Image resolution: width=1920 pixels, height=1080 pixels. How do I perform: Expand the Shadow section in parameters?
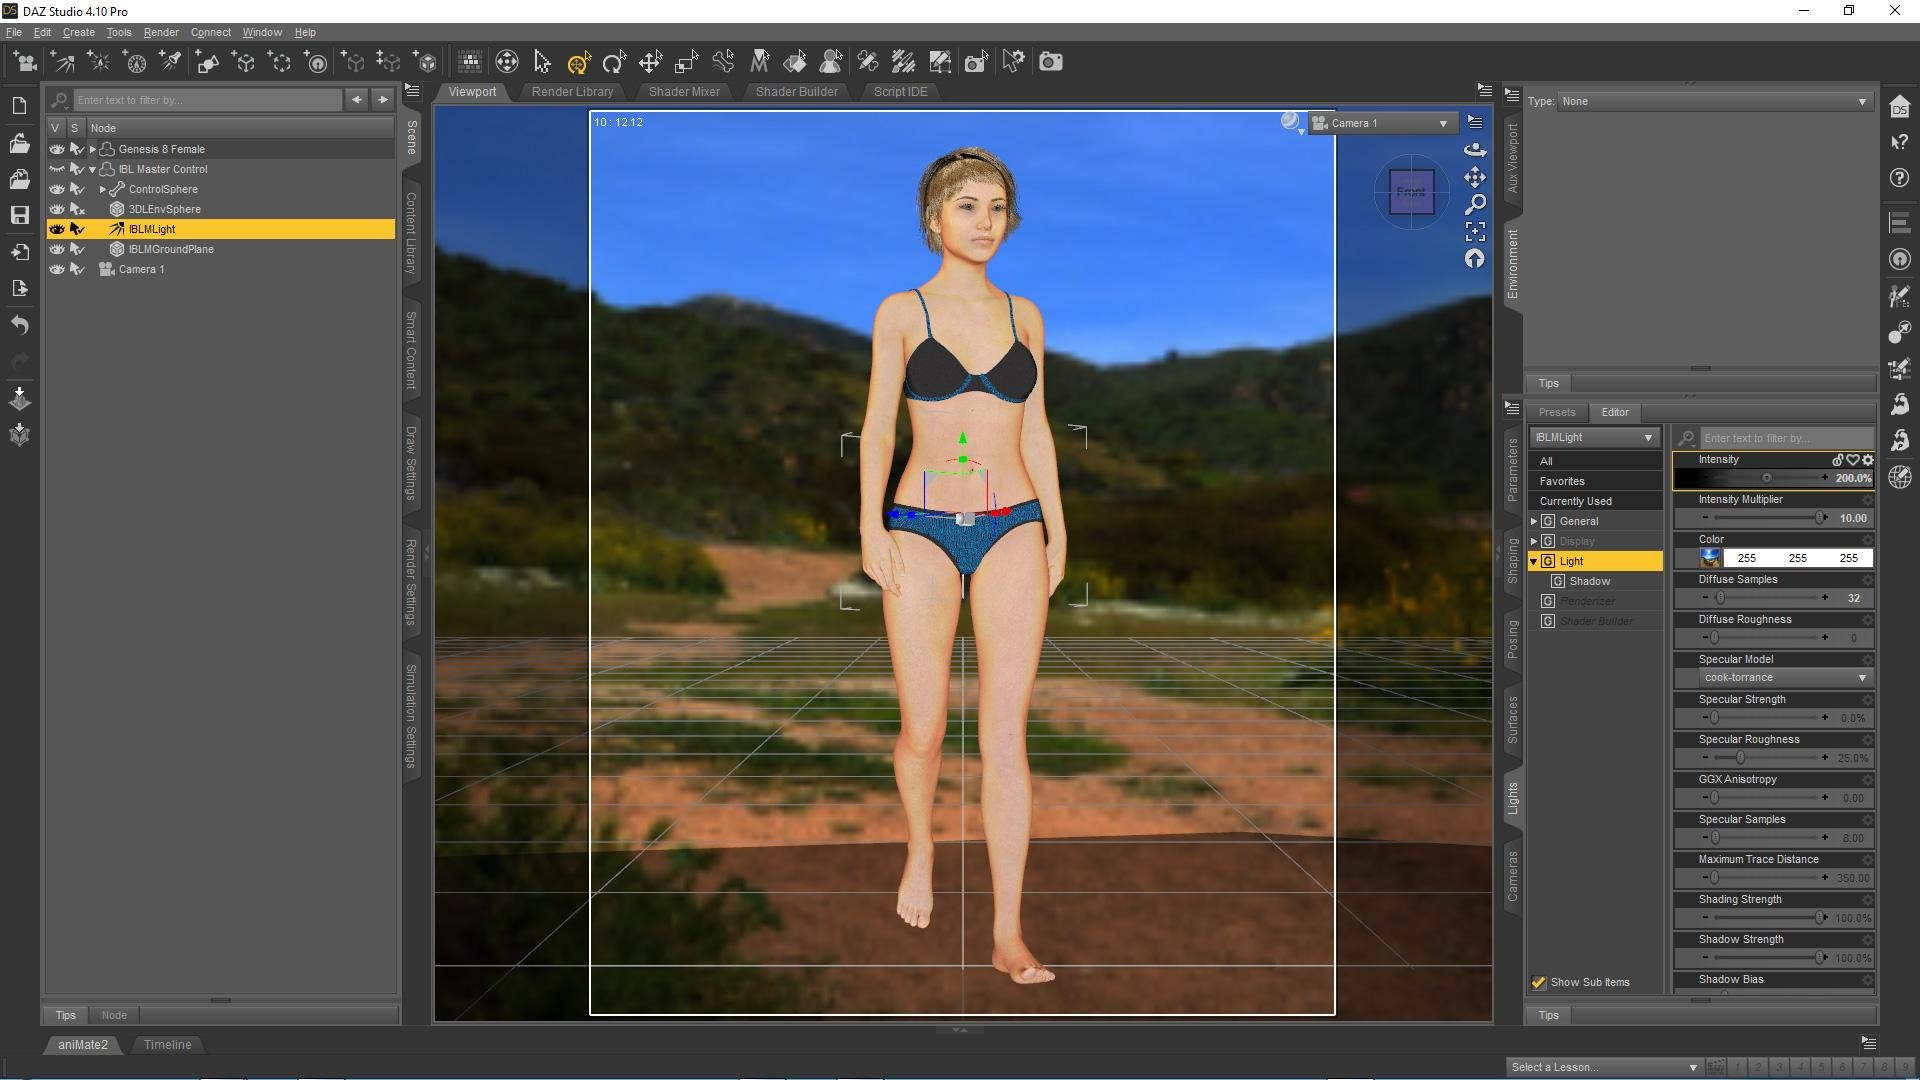tap(1588, 580)
